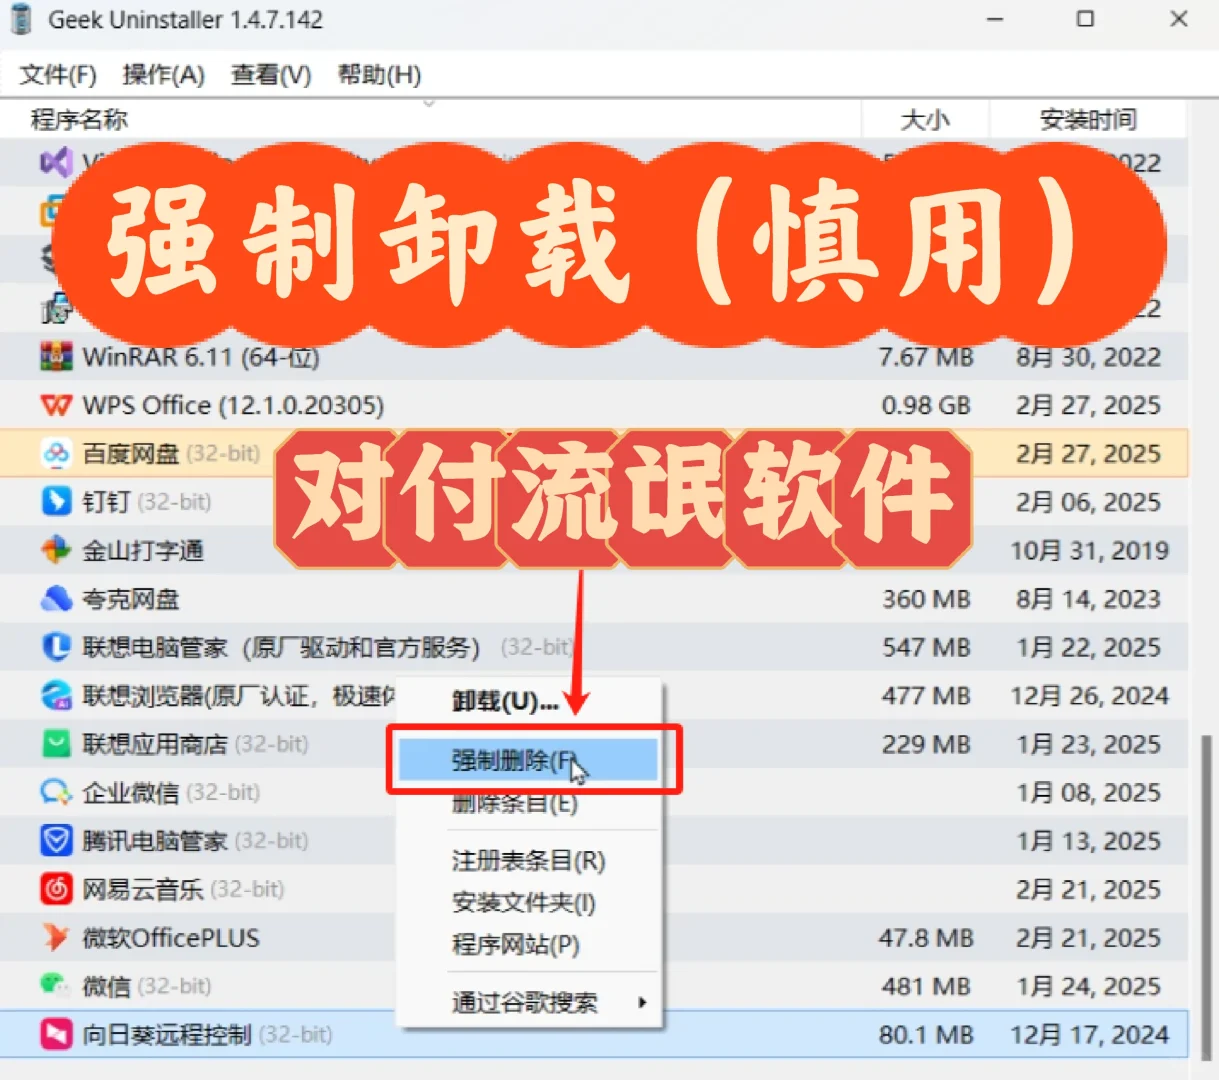Open 注册表条目(R) from the context menu
Viewport: 1219px width, 1080px height.
[x=527, y=860]
